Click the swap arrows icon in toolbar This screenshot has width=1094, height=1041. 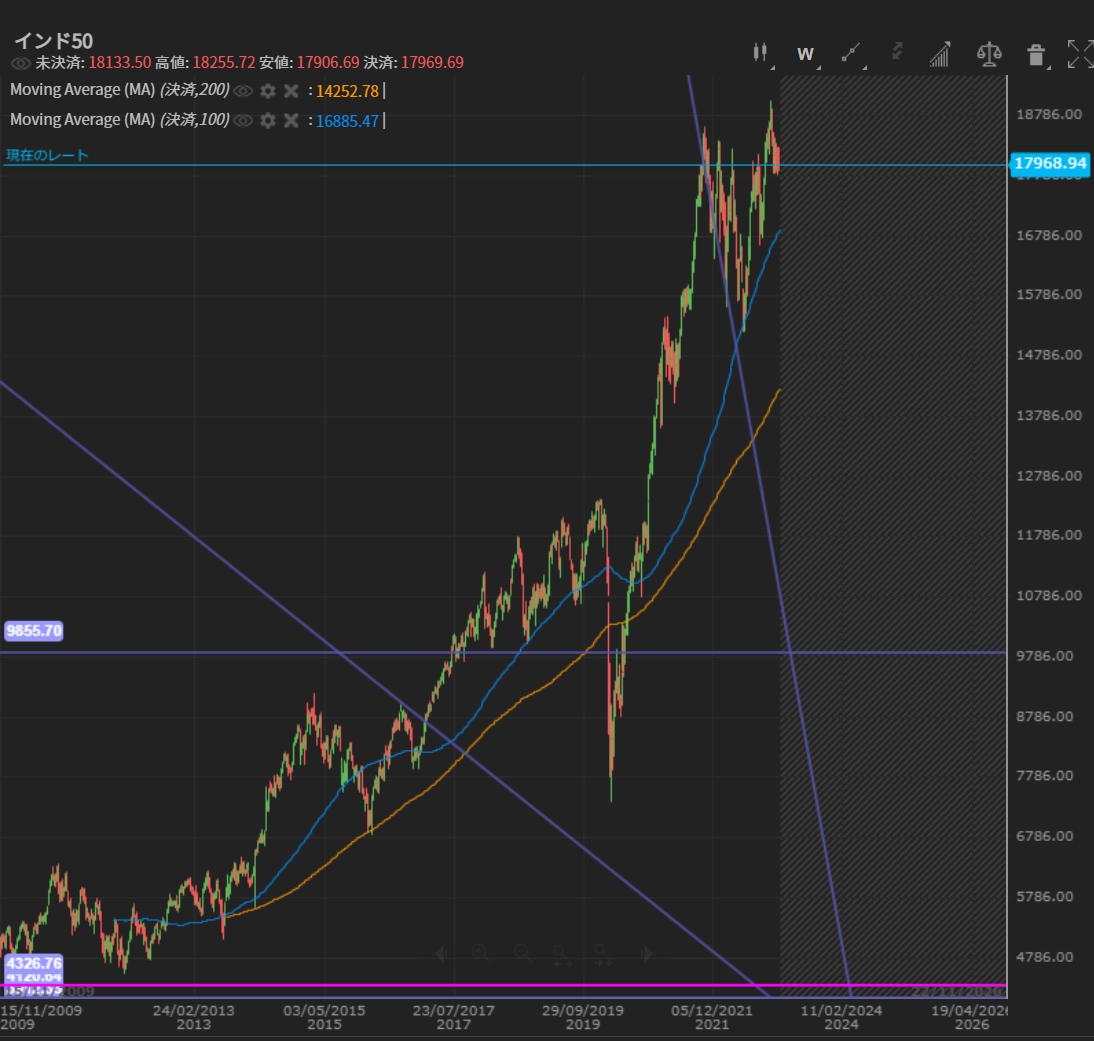[897, 54]
